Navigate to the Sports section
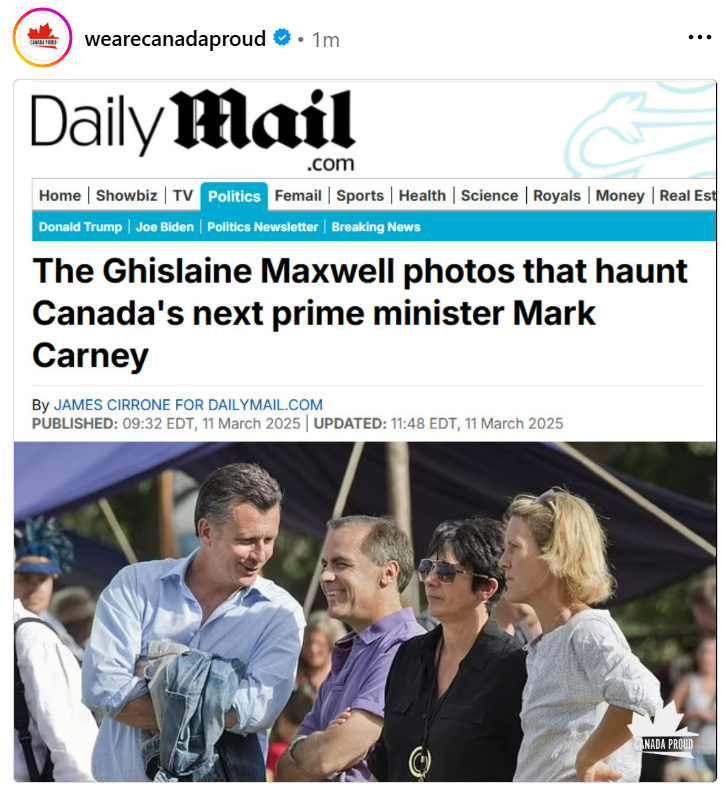 tap(360, 196)
